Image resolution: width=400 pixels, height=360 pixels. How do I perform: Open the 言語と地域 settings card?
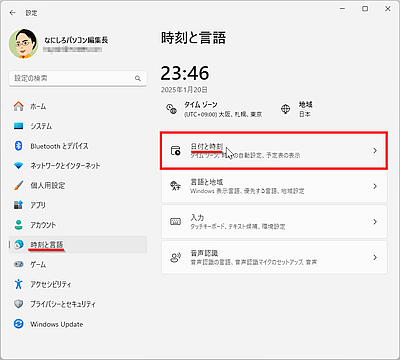274,186
